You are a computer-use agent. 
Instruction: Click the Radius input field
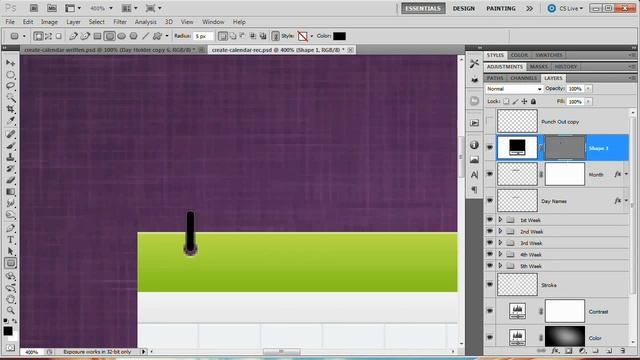203,36
